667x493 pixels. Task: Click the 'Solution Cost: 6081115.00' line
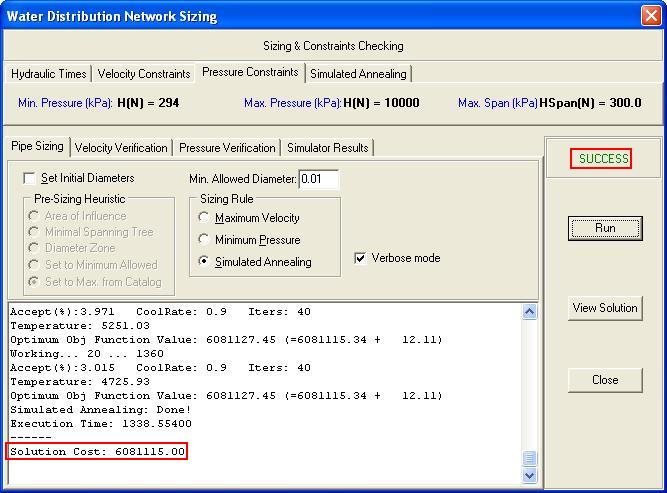(x=97, y=451)
